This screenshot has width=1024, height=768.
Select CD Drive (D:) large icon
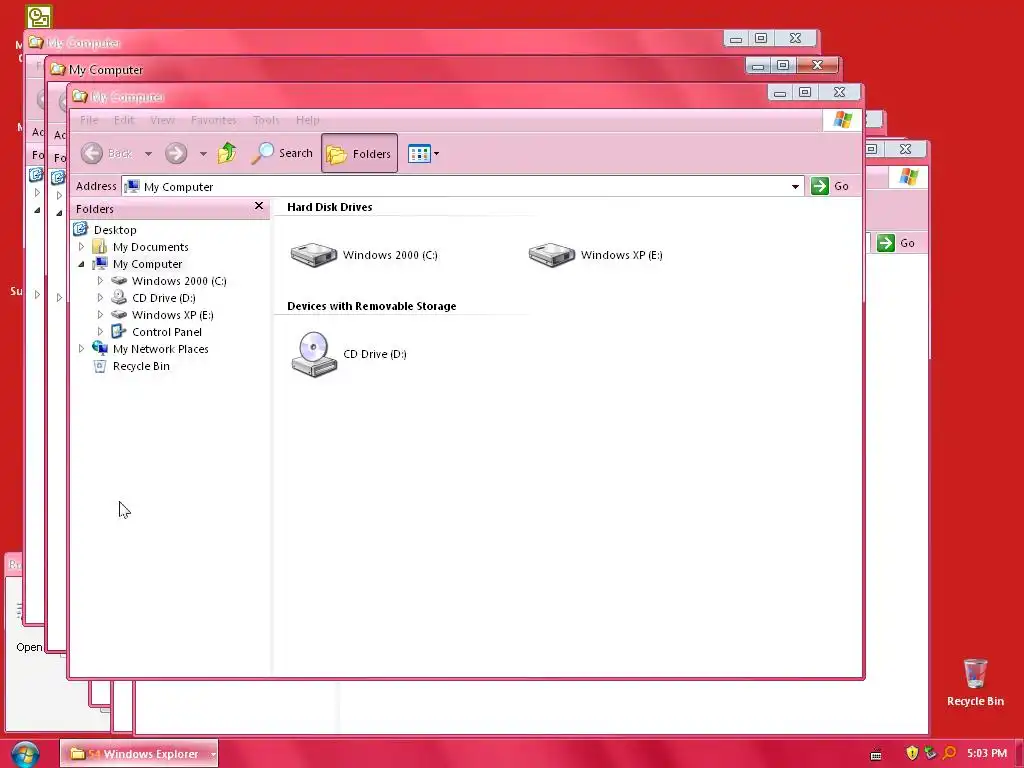point(314,354)
